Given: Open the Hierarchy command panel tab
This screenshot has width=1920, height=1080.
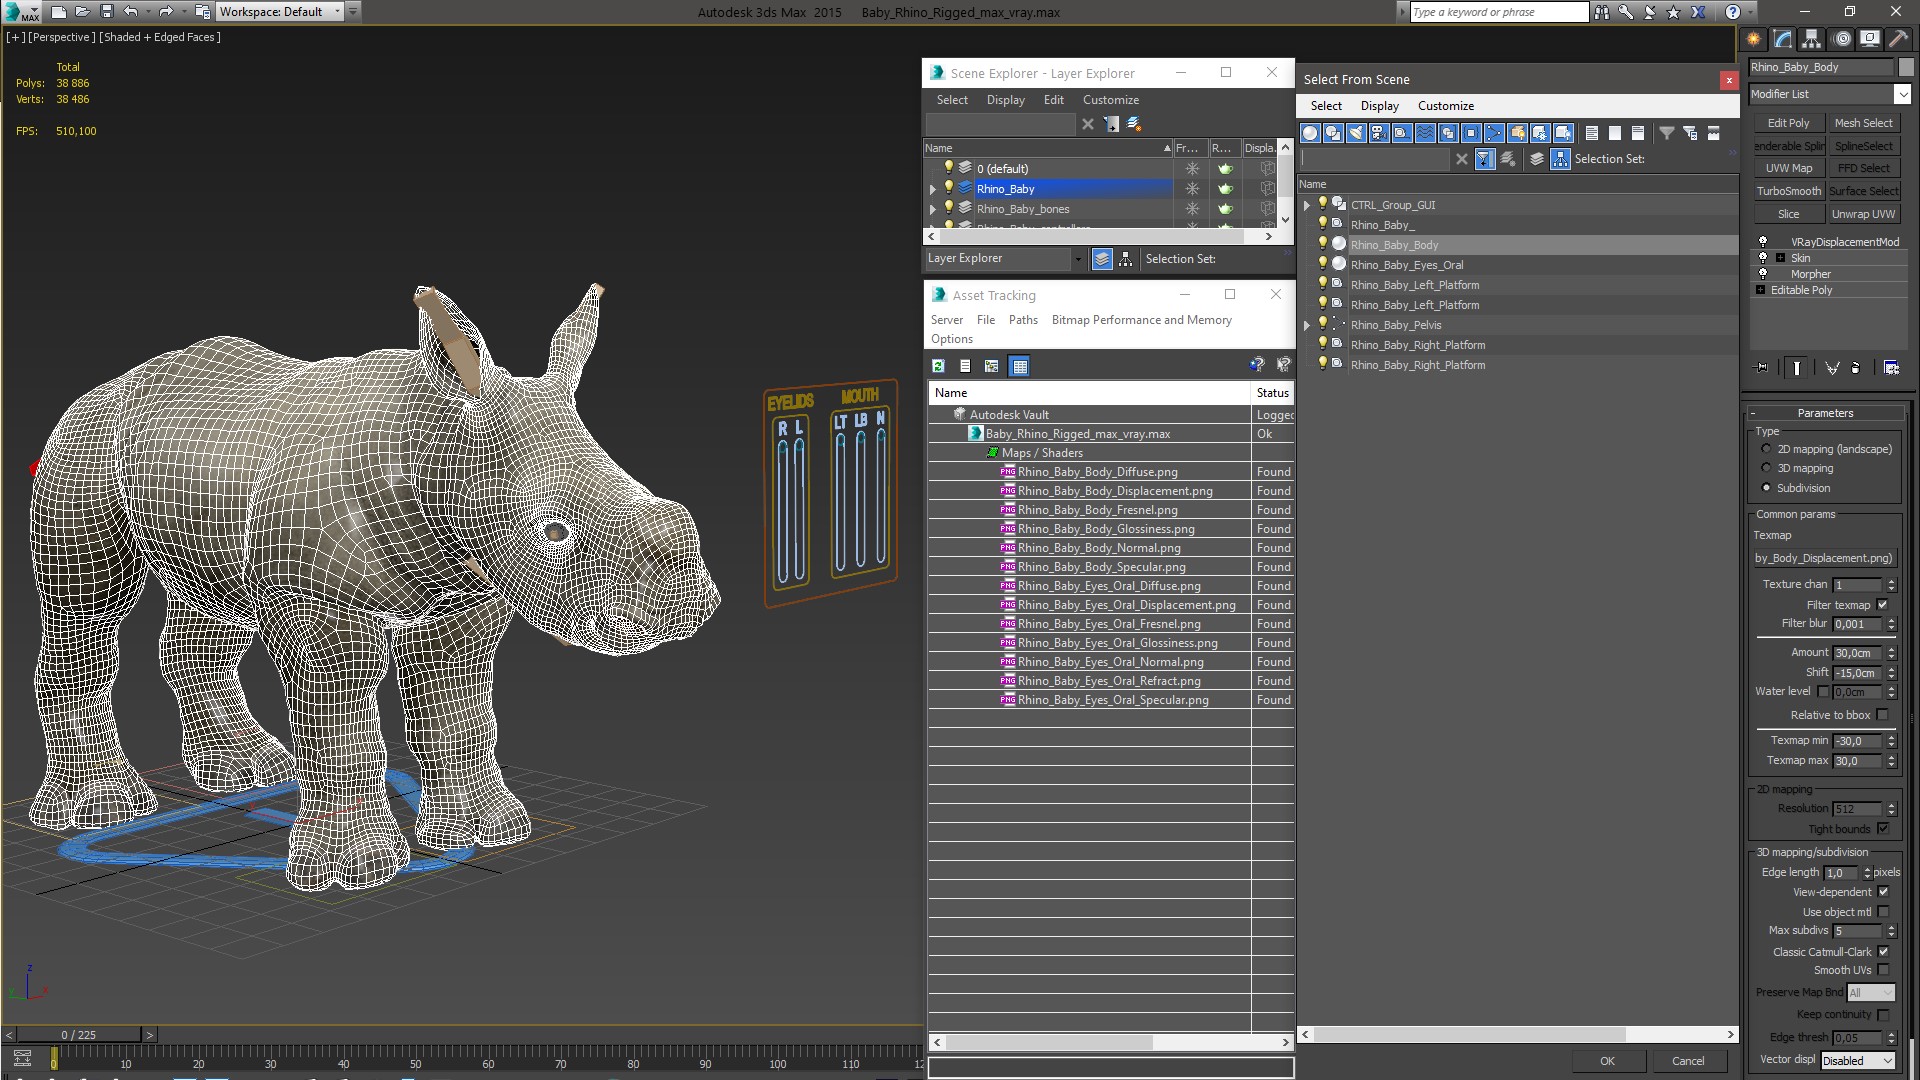Looking at the screenshot, I should tap(1811, 39).
